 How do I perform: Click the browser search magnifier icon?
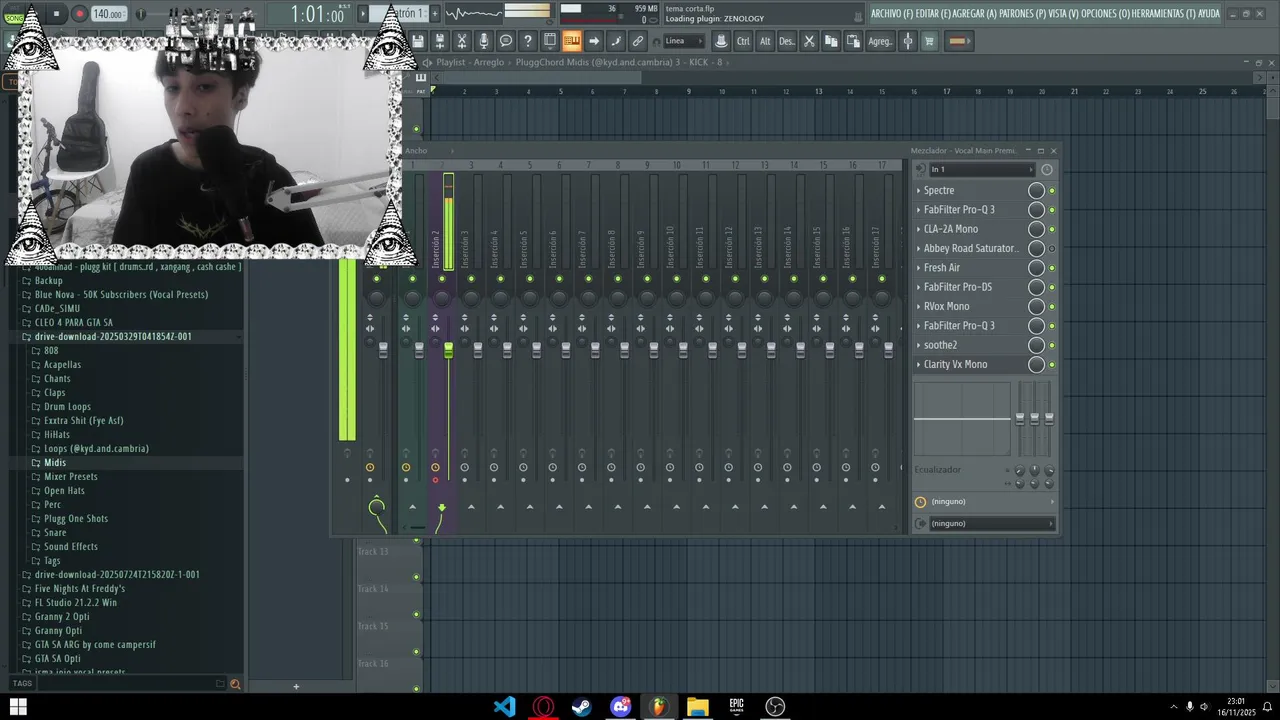(235, 684)
